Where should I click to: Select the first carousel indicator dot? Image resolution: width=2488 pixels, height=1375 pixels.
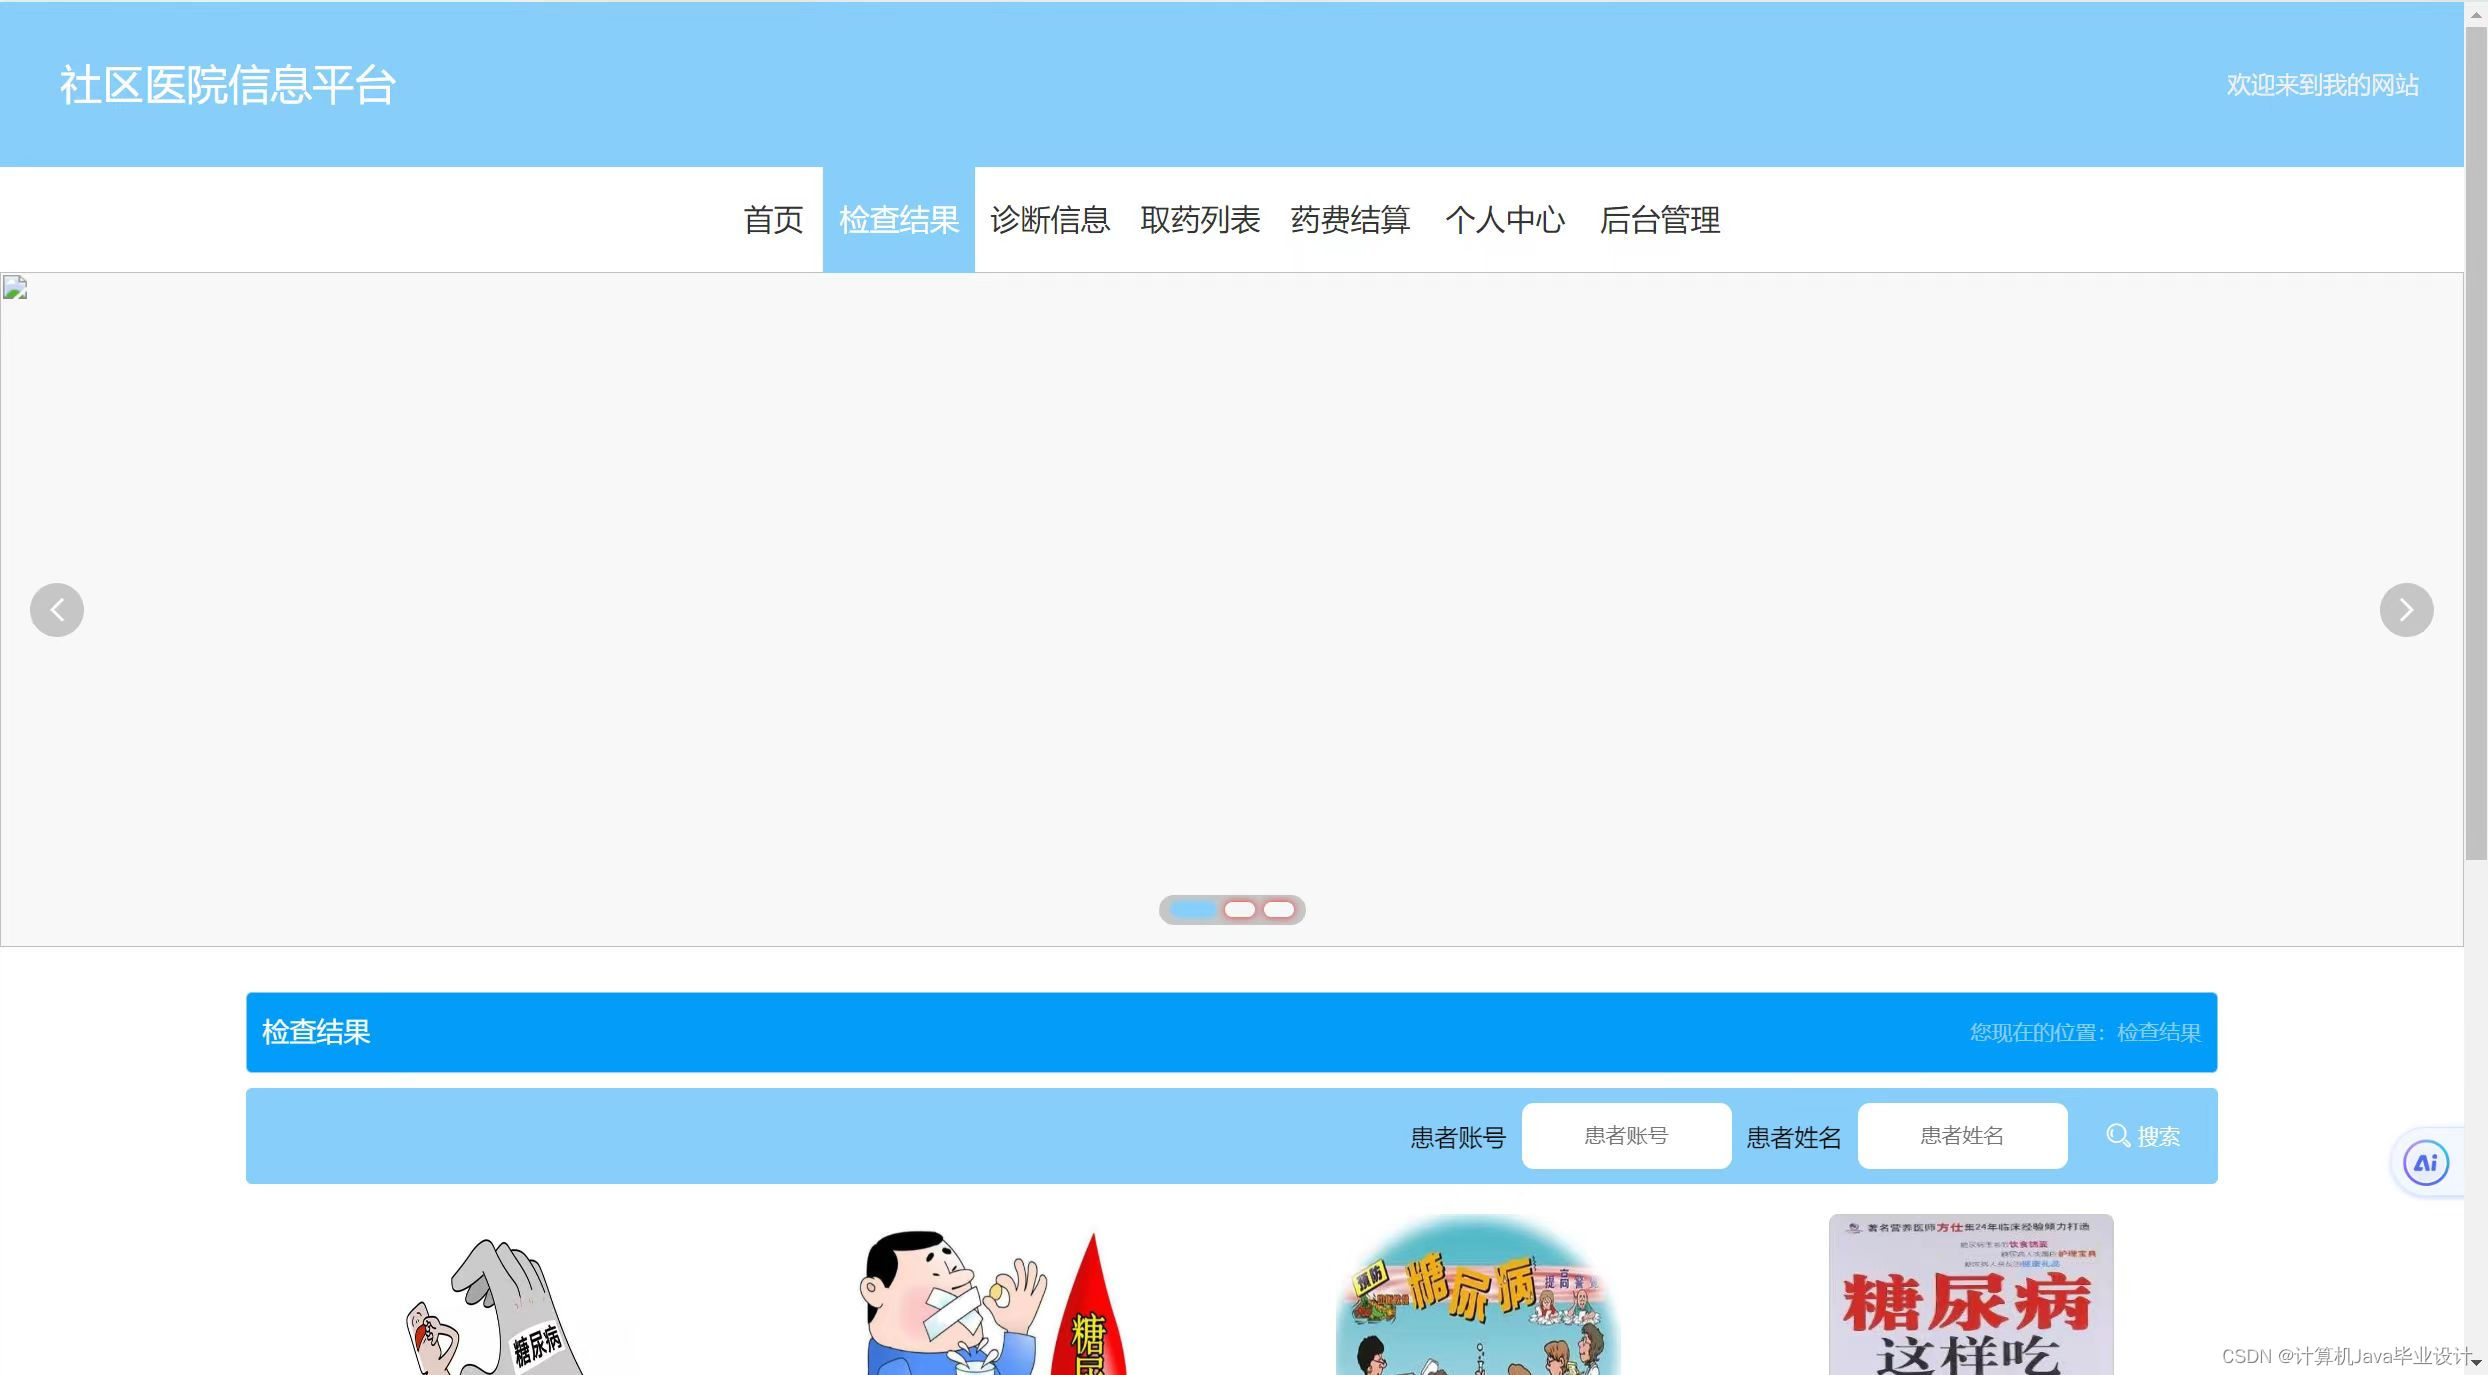(1194, 910)
